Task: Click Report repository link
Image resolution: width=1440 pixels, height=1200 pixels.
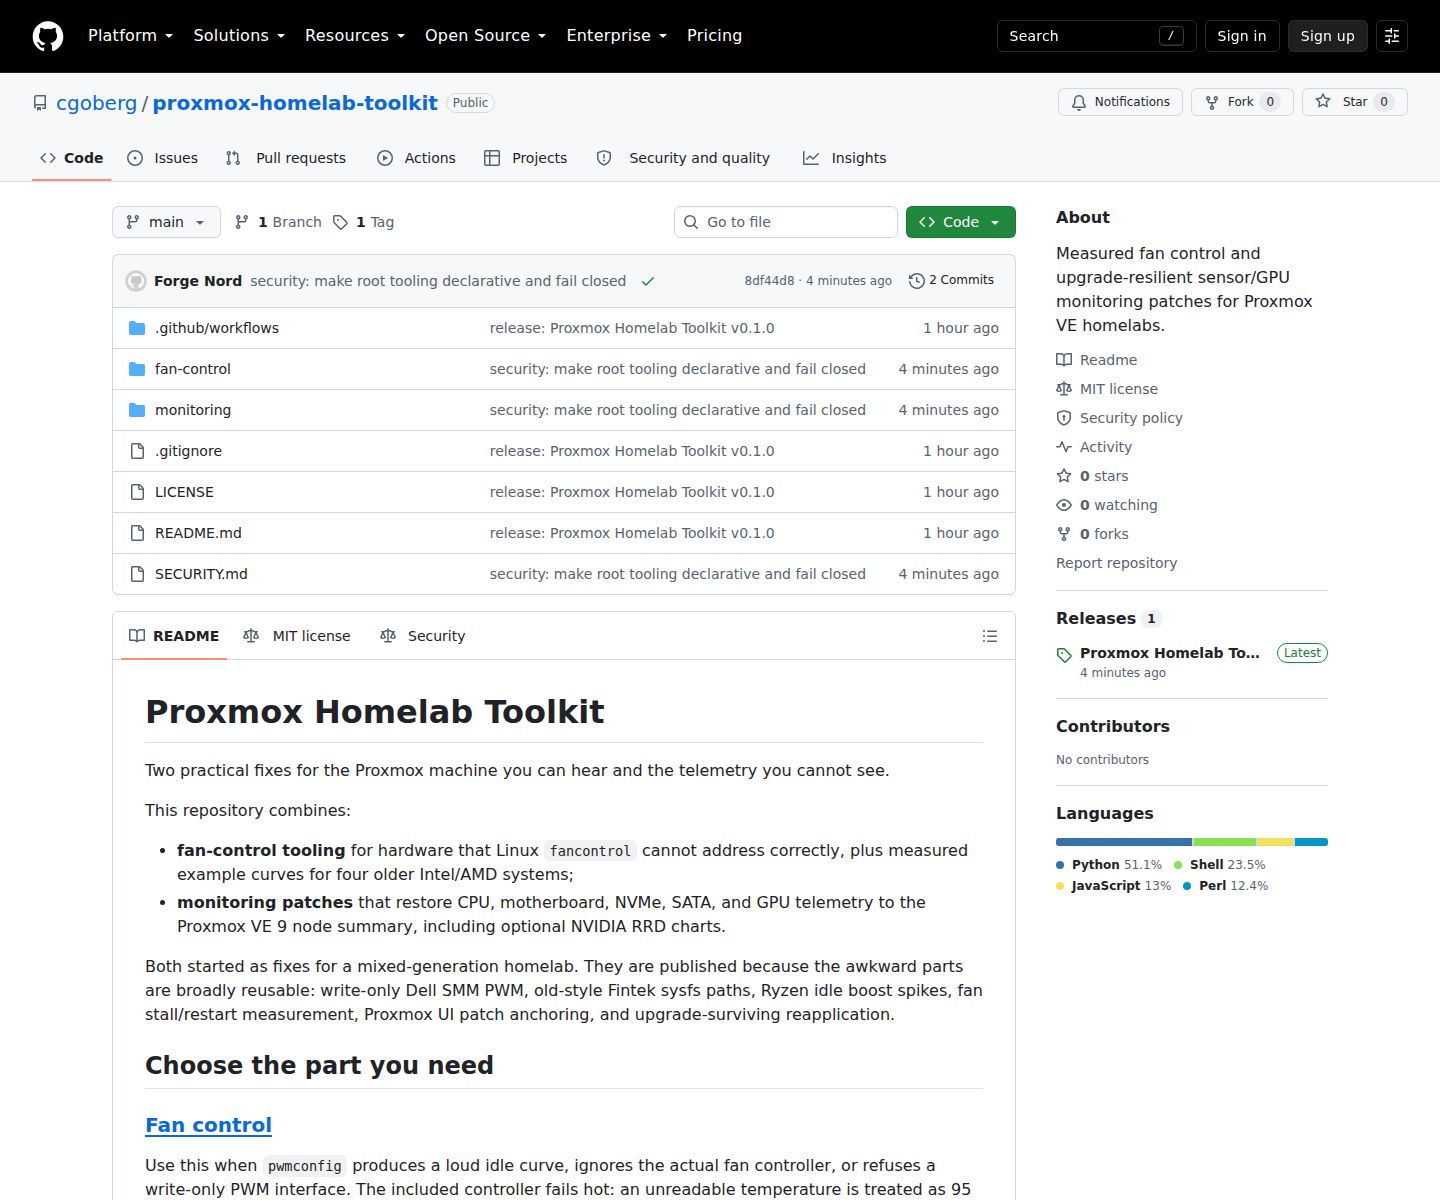Action: coord(1116,563)
